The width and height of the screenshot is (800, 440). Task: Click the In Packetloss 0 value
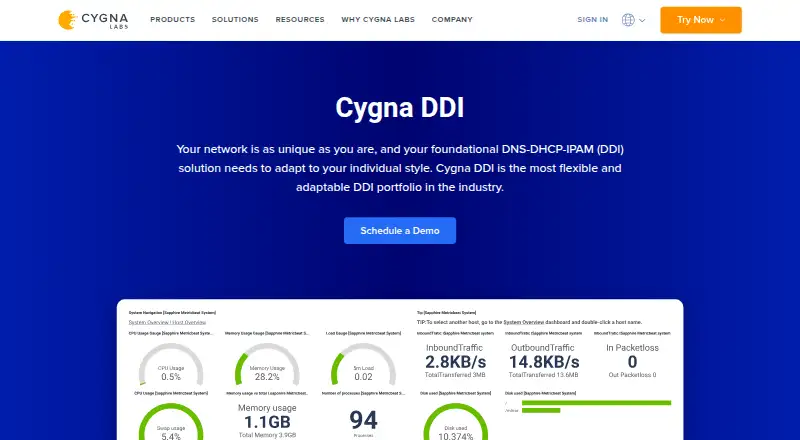(x=632, y=362)
